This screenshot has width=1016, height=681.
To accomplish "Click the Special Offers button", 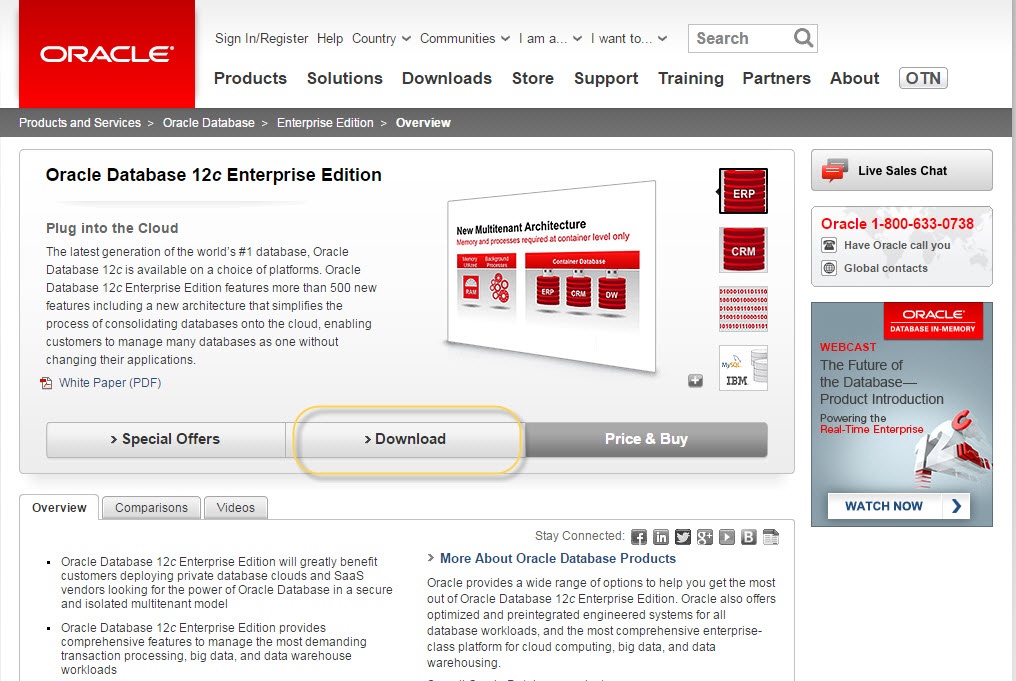I will (166, 439).
